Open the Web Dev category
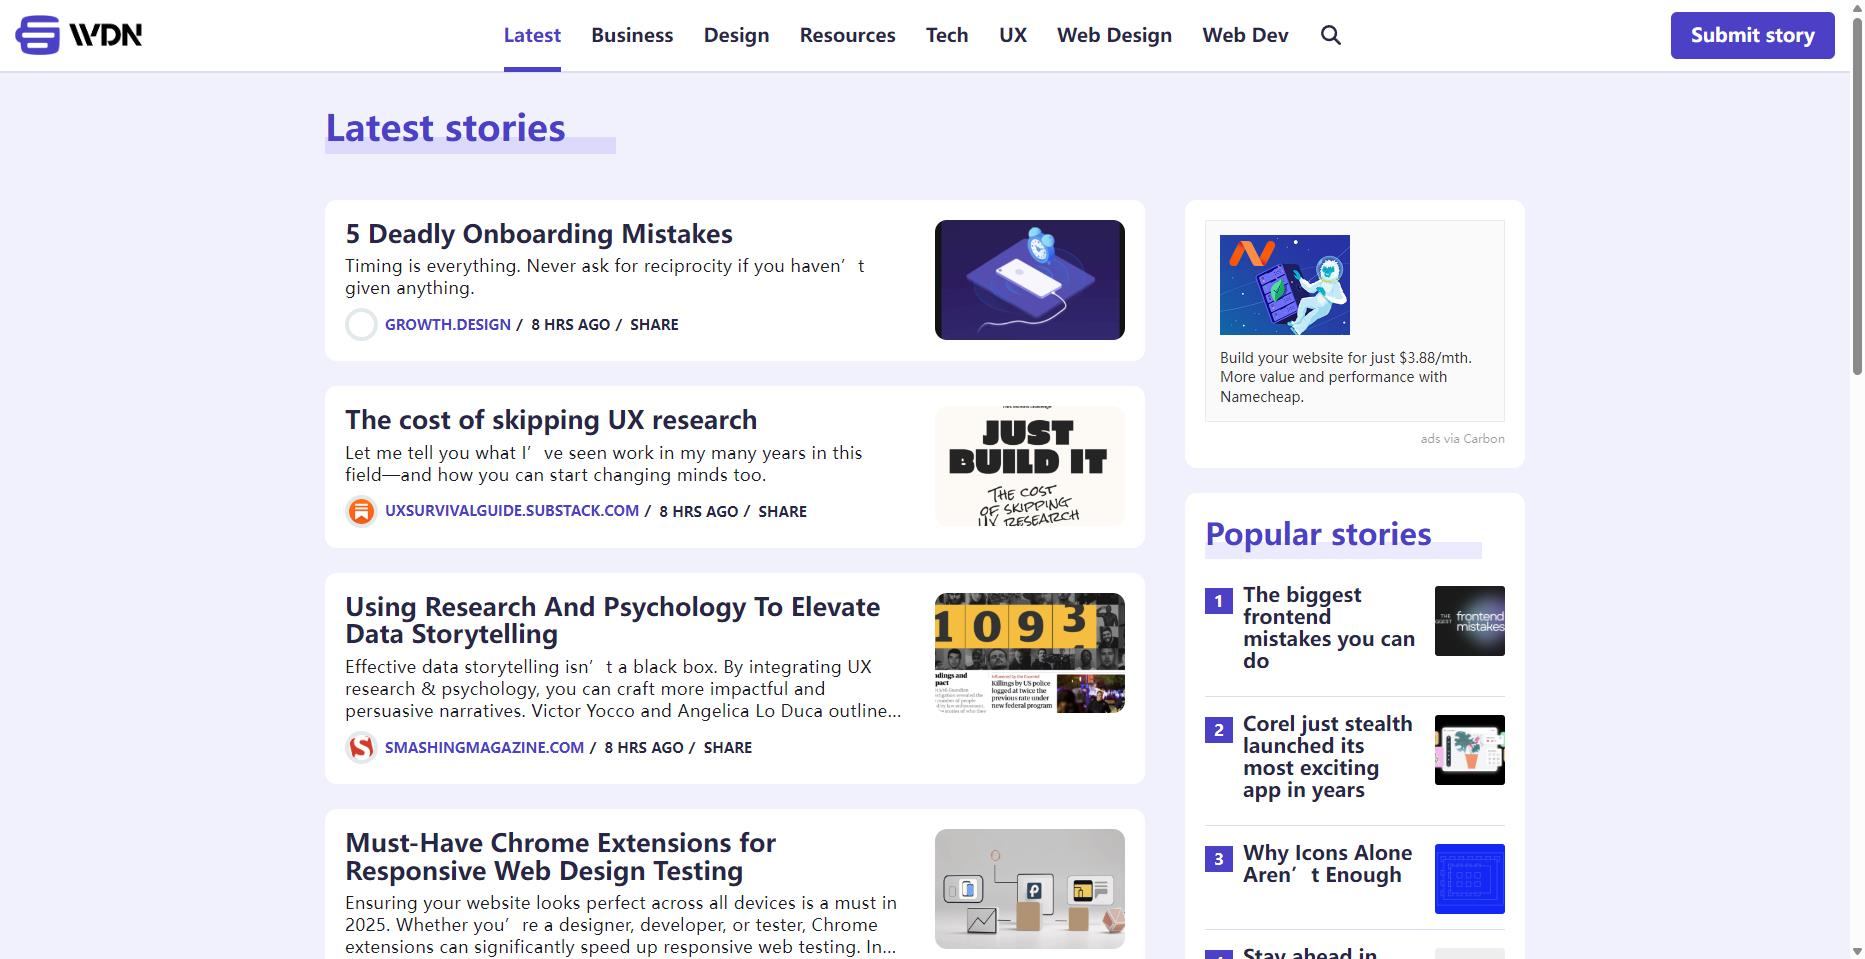Image resolution: width=1865 pixels, height=959 pixels. [1245, 35]
